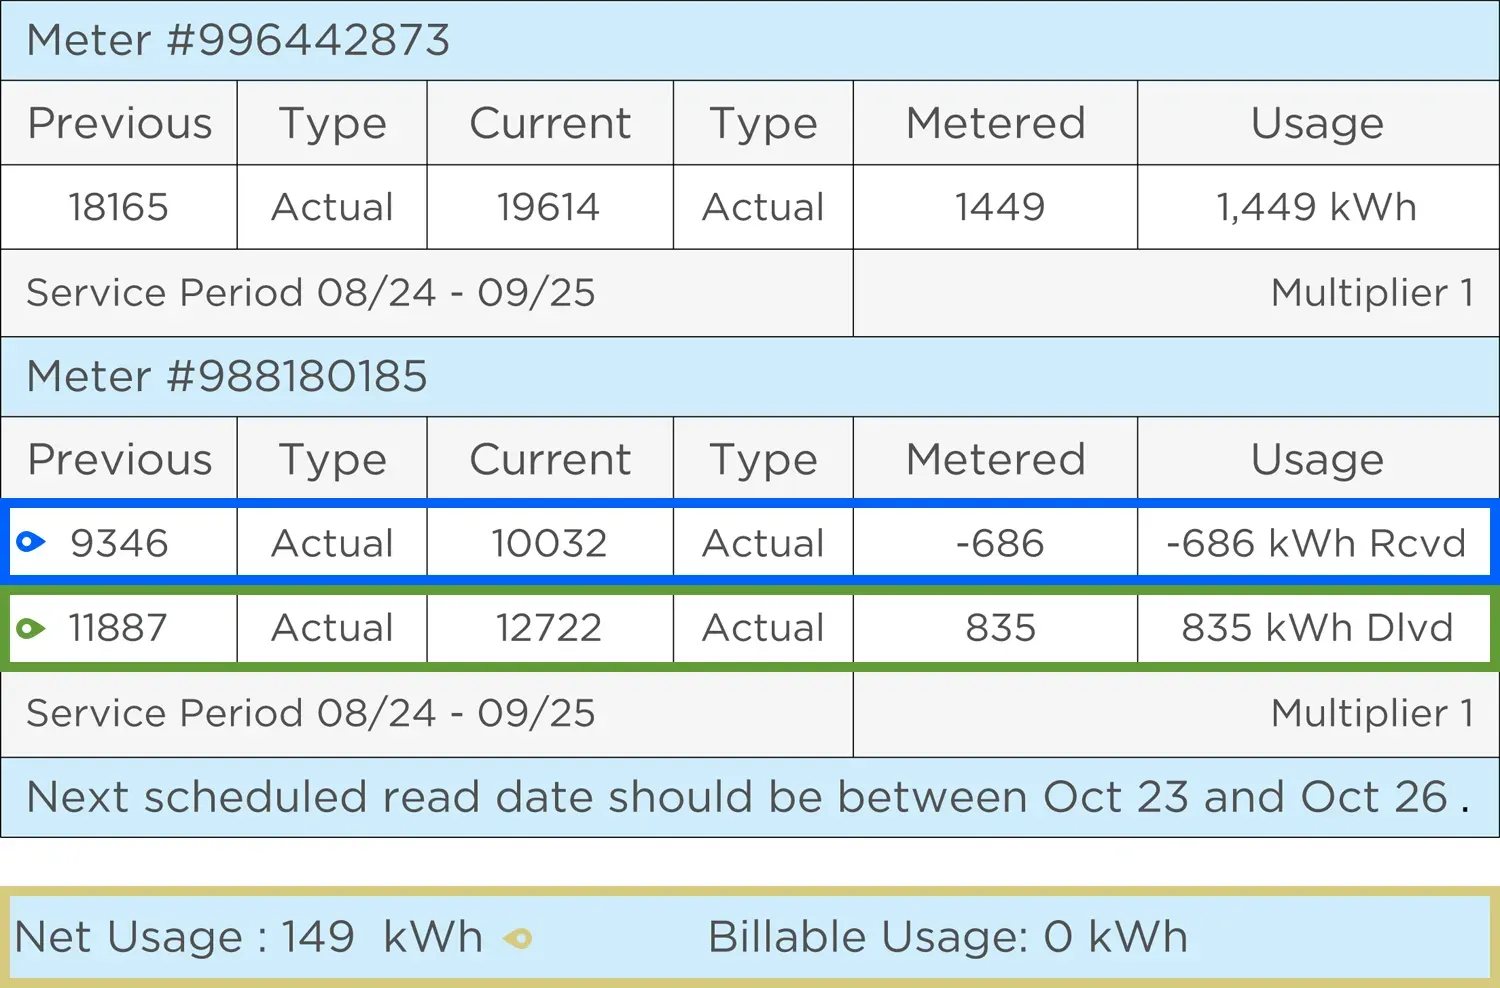Click current reading 19614
The width and height of the screenshot is (1500, 988).
click(549, 207)
